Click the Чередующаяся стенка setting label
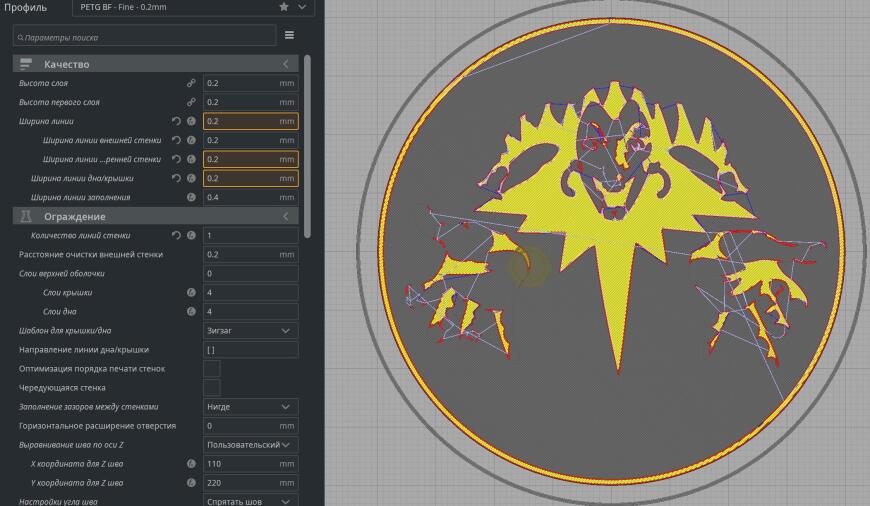Image resolution: width=870 pixels, height=506 pixels. [x=62, y=388]
